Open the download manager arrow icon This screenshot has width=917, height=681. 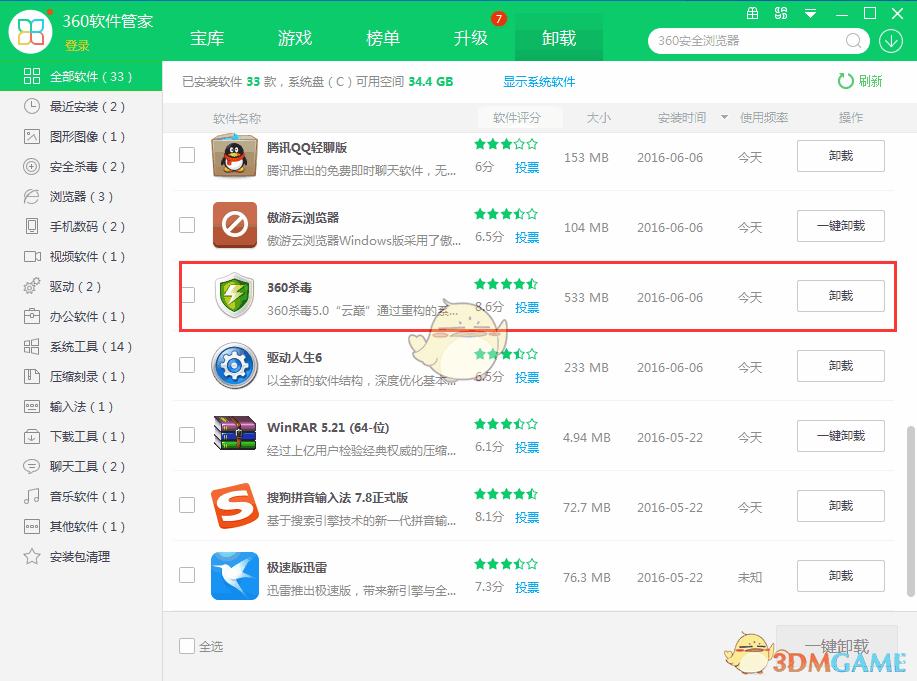pyautogui.click(x=891, y=41)
